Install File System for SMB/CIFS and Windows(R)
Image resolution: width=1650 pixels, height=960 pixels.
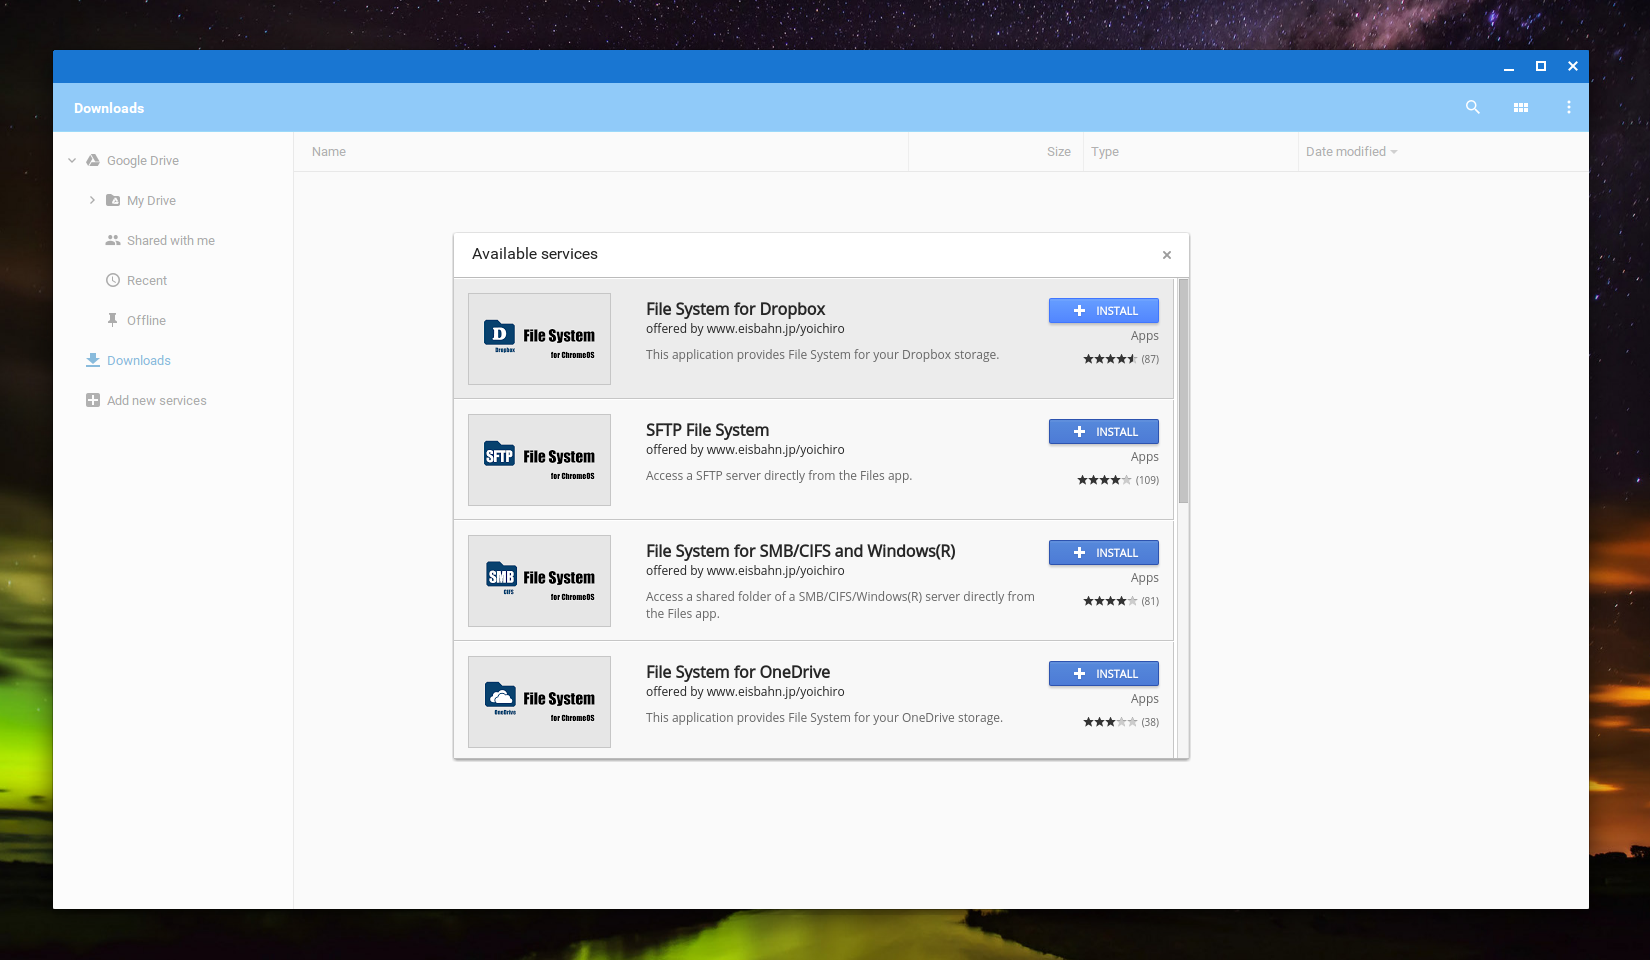[x=1104, y=553]
